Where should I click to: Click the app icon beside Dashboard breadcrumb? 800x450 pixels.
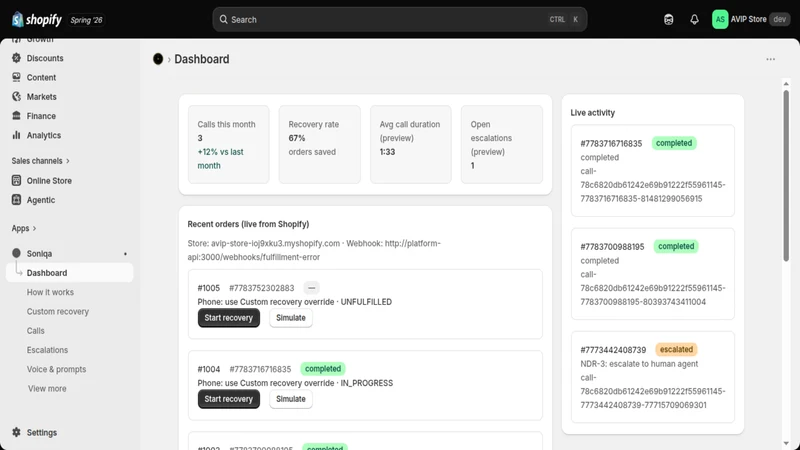[158, 59]
